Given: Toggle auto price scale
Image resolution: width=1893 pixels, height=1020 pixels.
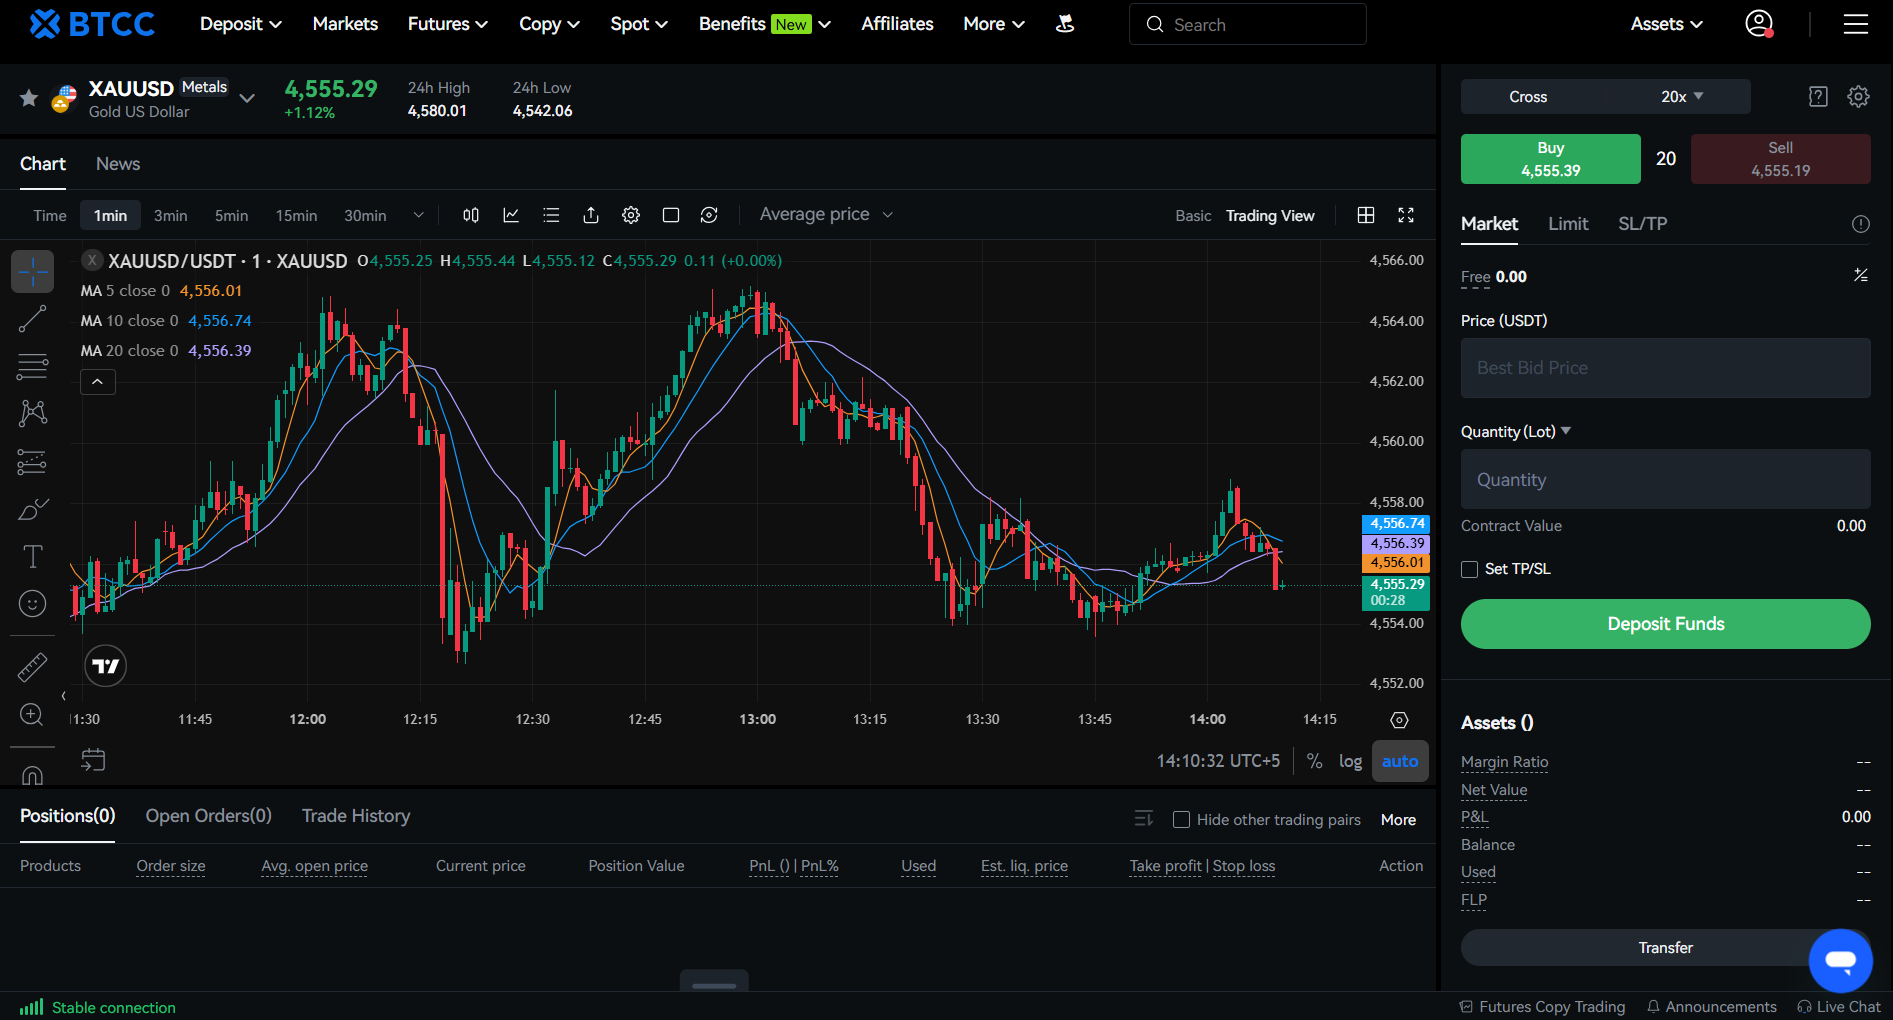Looking at the screenshot, I should [x=1400, y=761].
